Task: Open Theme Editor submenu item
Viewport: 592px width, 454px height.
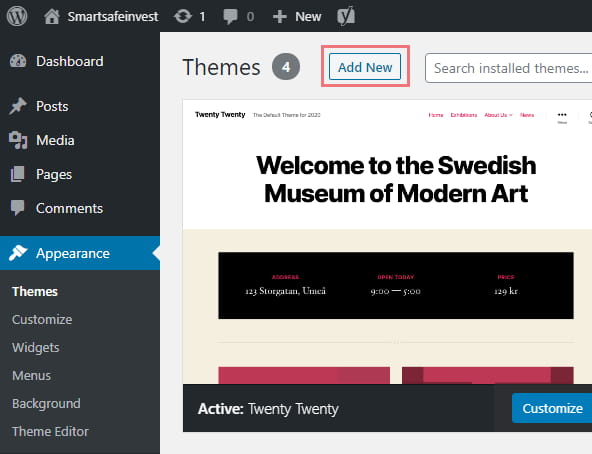Action: (50, 431)
